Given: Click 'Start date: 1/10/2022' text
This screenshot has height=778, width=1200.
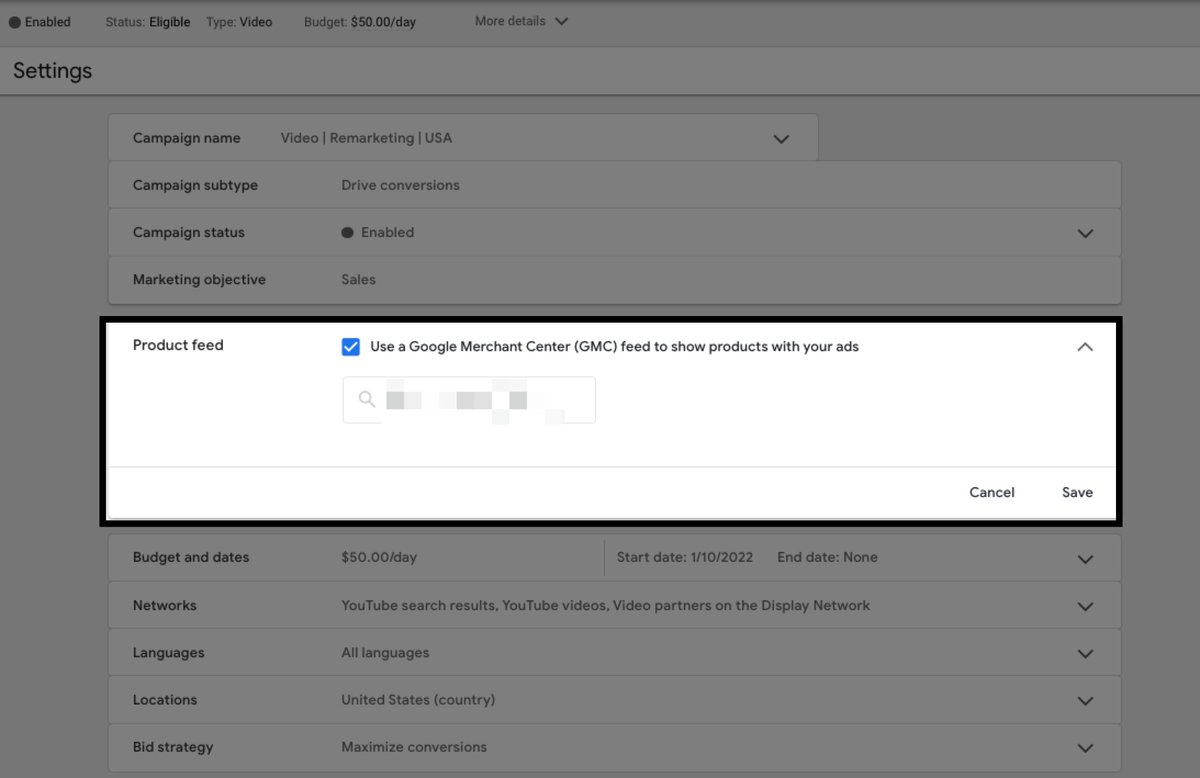Looking at the screenshot, I should 685,557.
